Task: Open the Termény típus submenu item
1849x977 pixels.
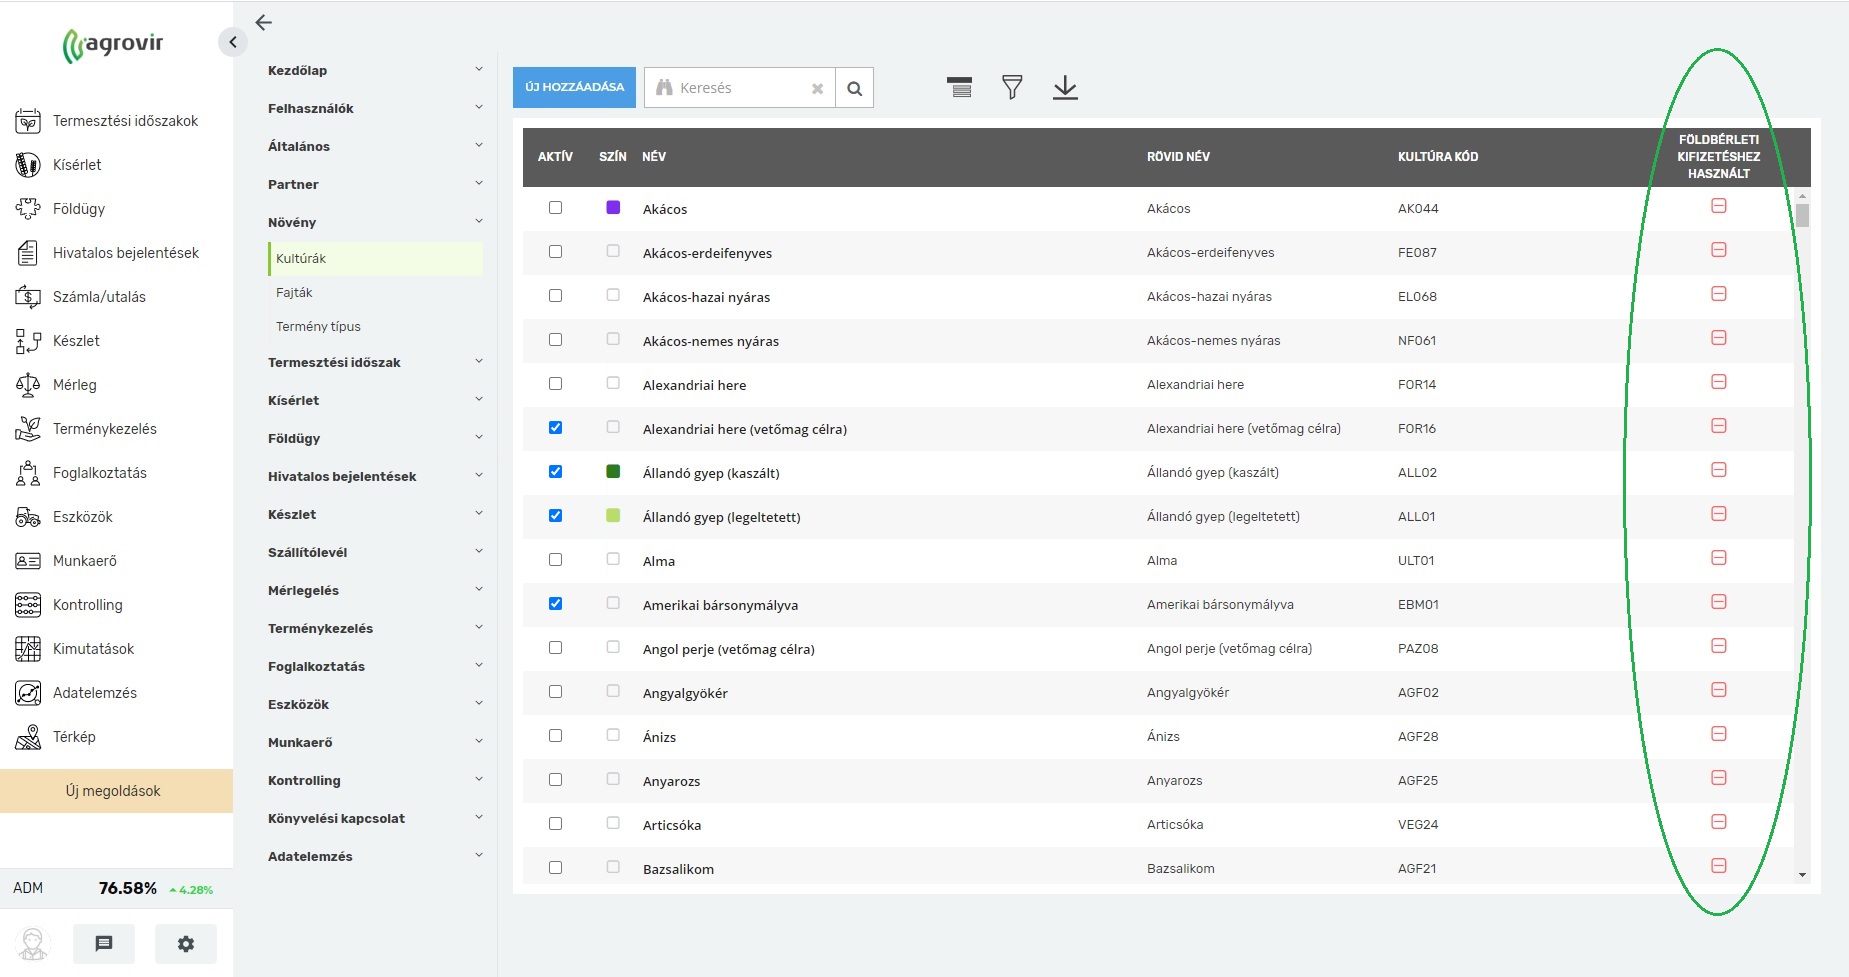Action: pos(318,327)
